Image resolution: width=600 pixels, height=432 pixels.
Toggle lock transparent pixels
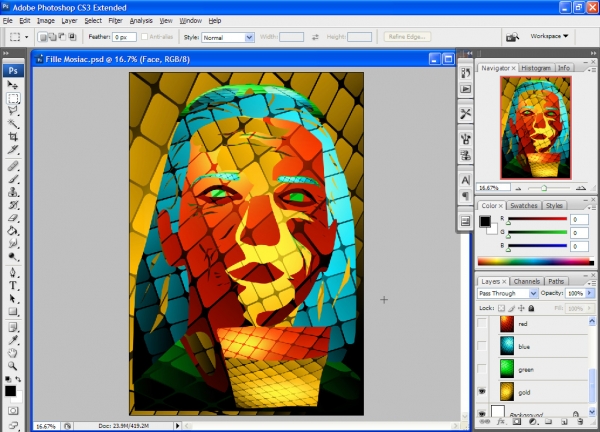coord(502,308)
